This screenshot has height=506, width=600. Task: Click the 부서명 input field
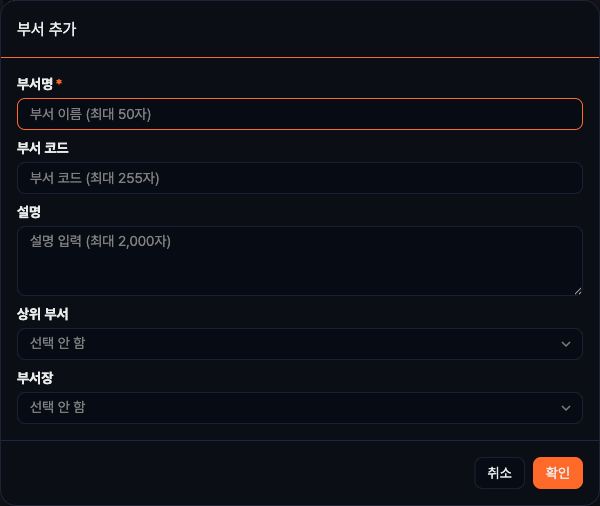[x=300, y=114]
